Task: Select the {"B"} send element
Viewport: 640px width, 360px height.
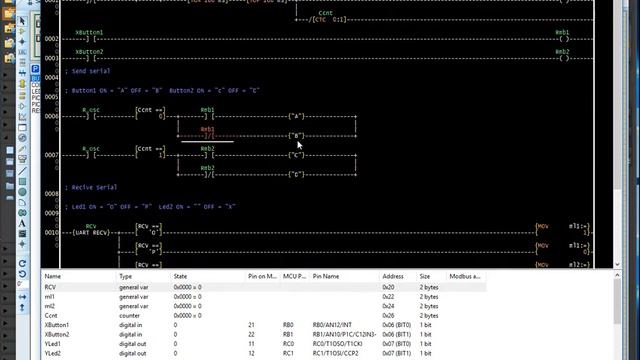Action: pyautogui.click(x=297, y=136)
